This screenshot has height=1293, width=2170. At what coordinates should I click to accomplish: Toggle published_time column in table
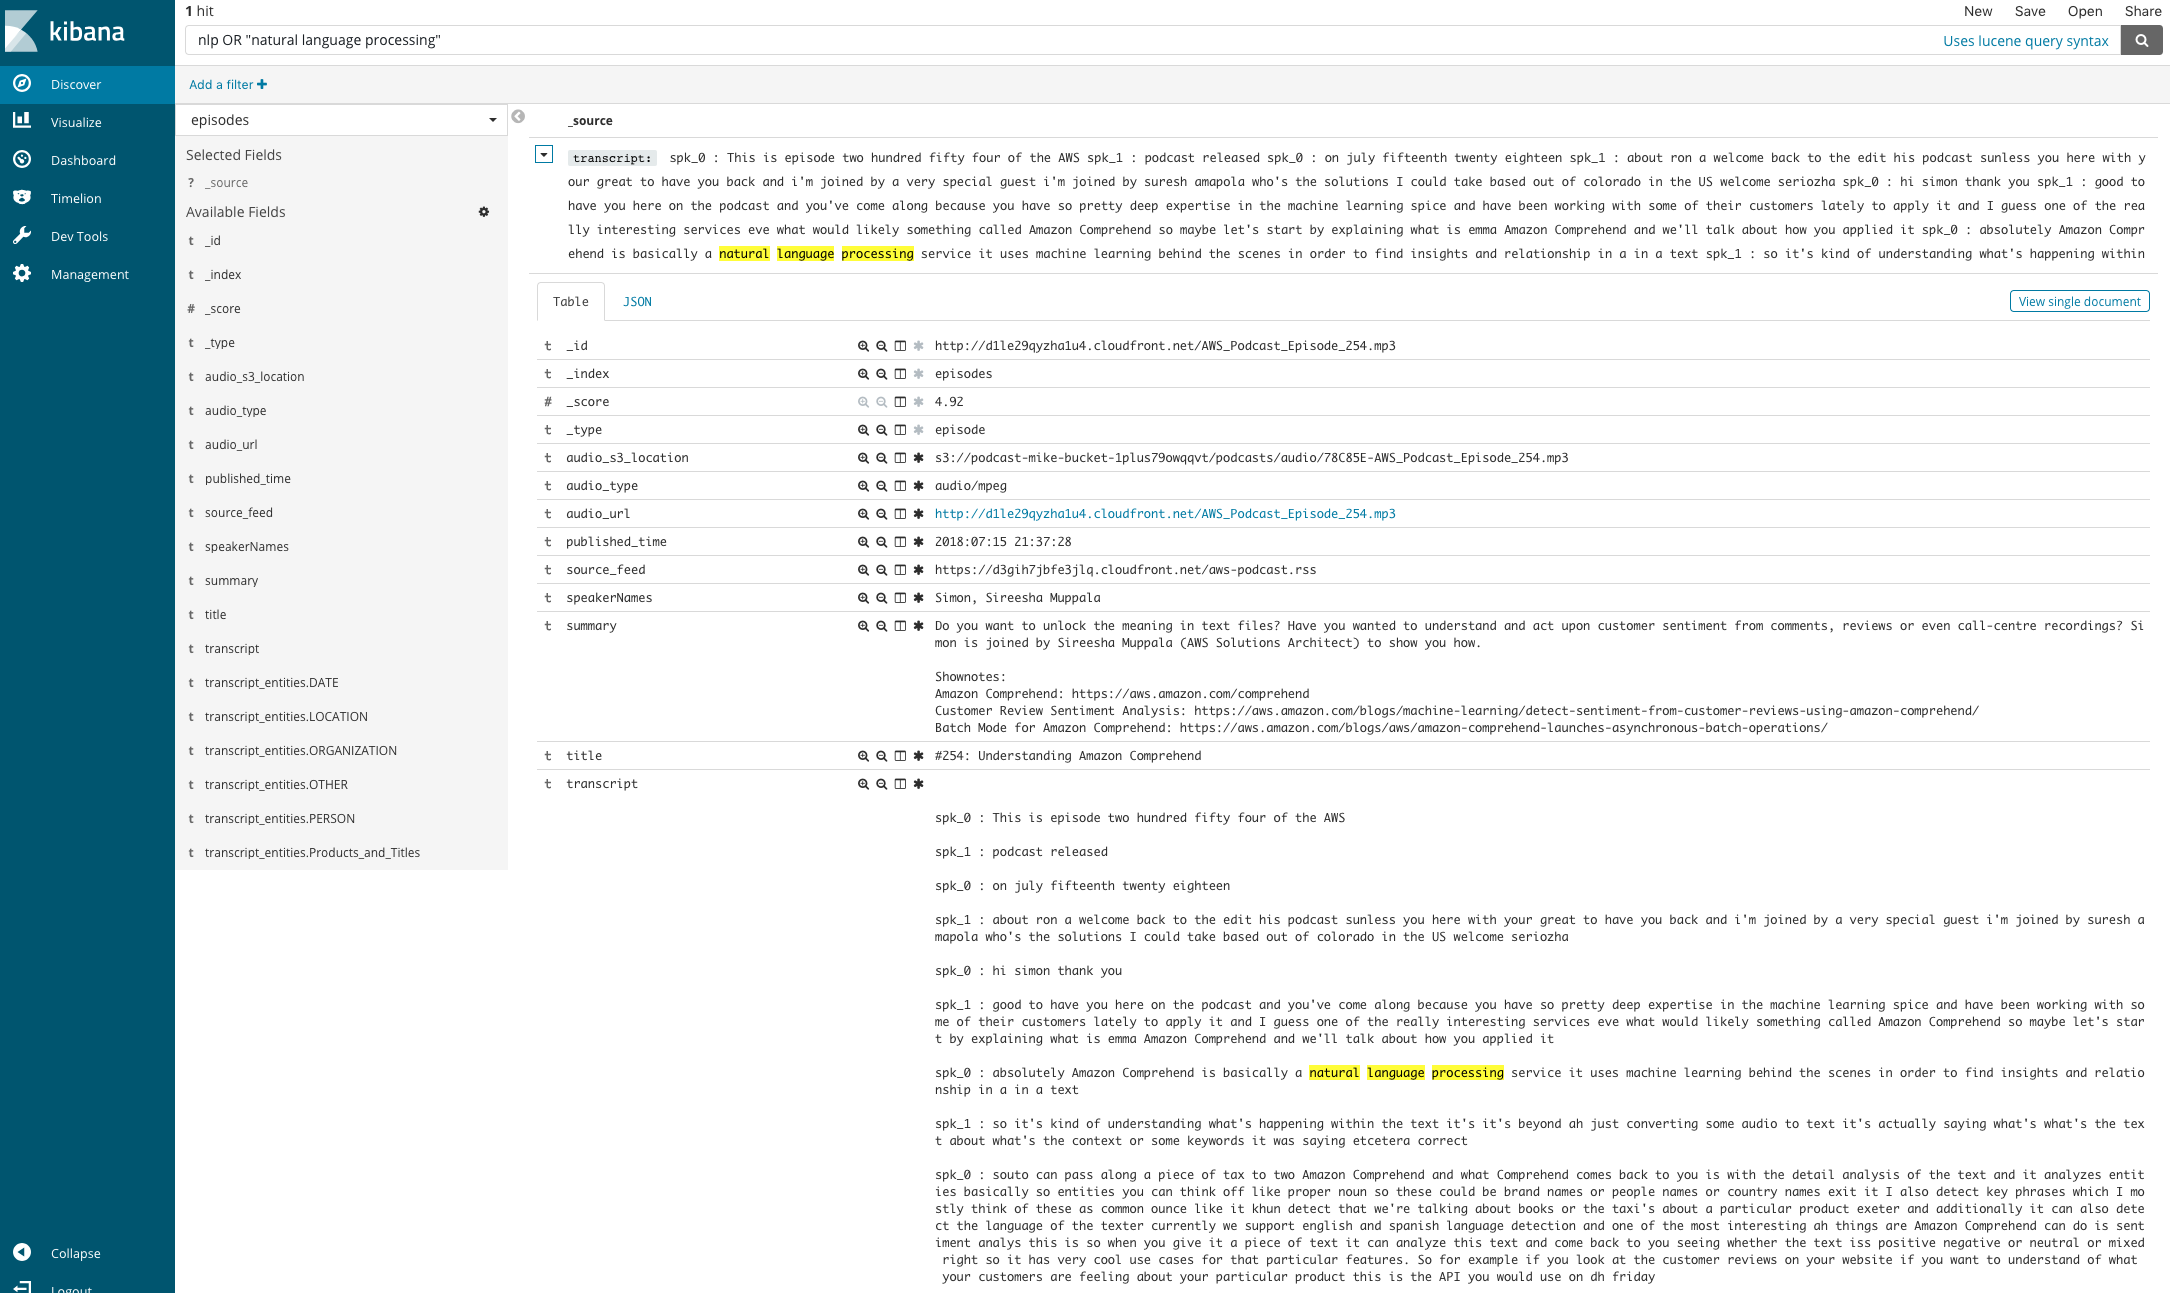pyautogui.click(x=900, y=542)
